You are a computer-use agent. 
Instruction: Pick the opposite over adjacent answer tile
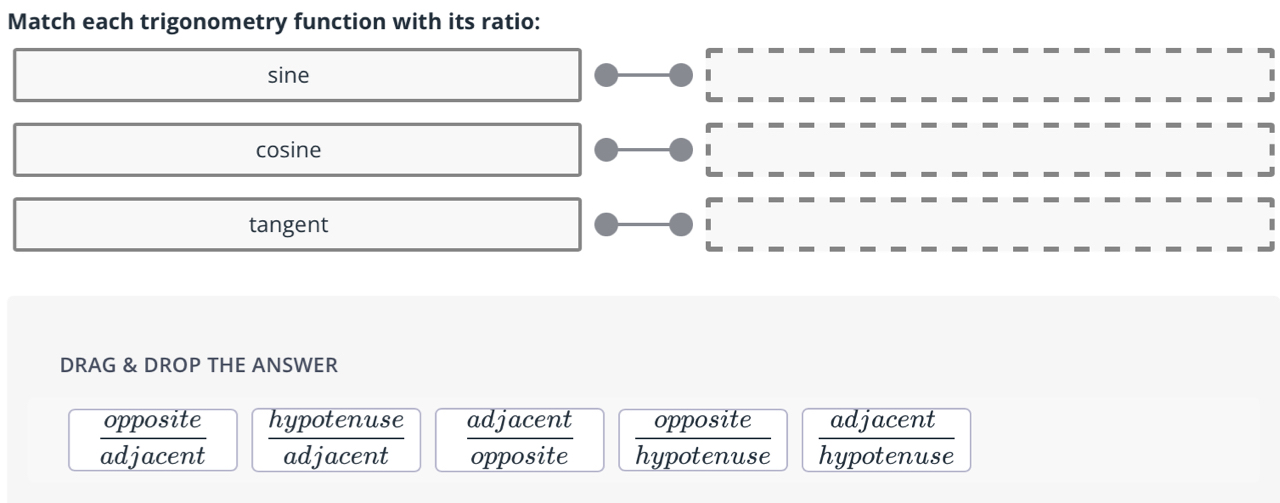point(153,439)
